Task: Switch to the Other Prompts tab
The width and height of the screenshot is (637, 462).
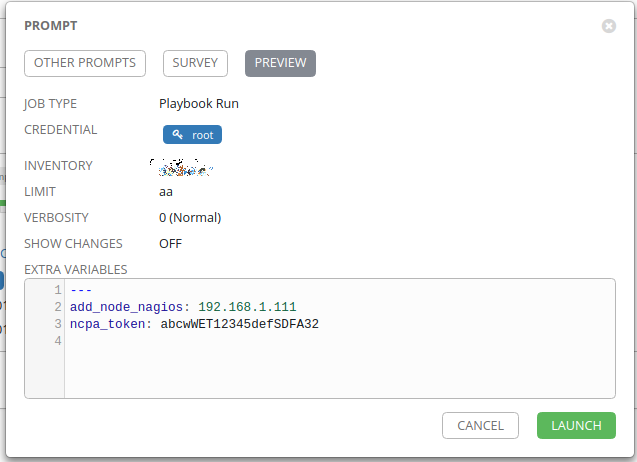Action: (x=85, y=63)
